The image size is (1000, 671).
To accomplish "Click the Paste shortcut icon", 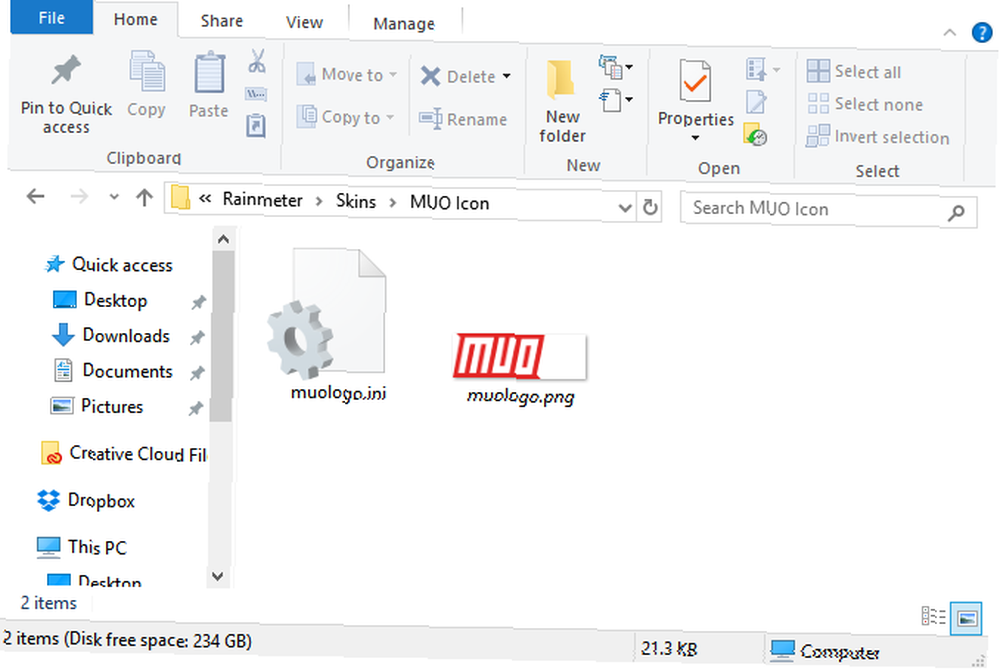I will coord(256,125).
